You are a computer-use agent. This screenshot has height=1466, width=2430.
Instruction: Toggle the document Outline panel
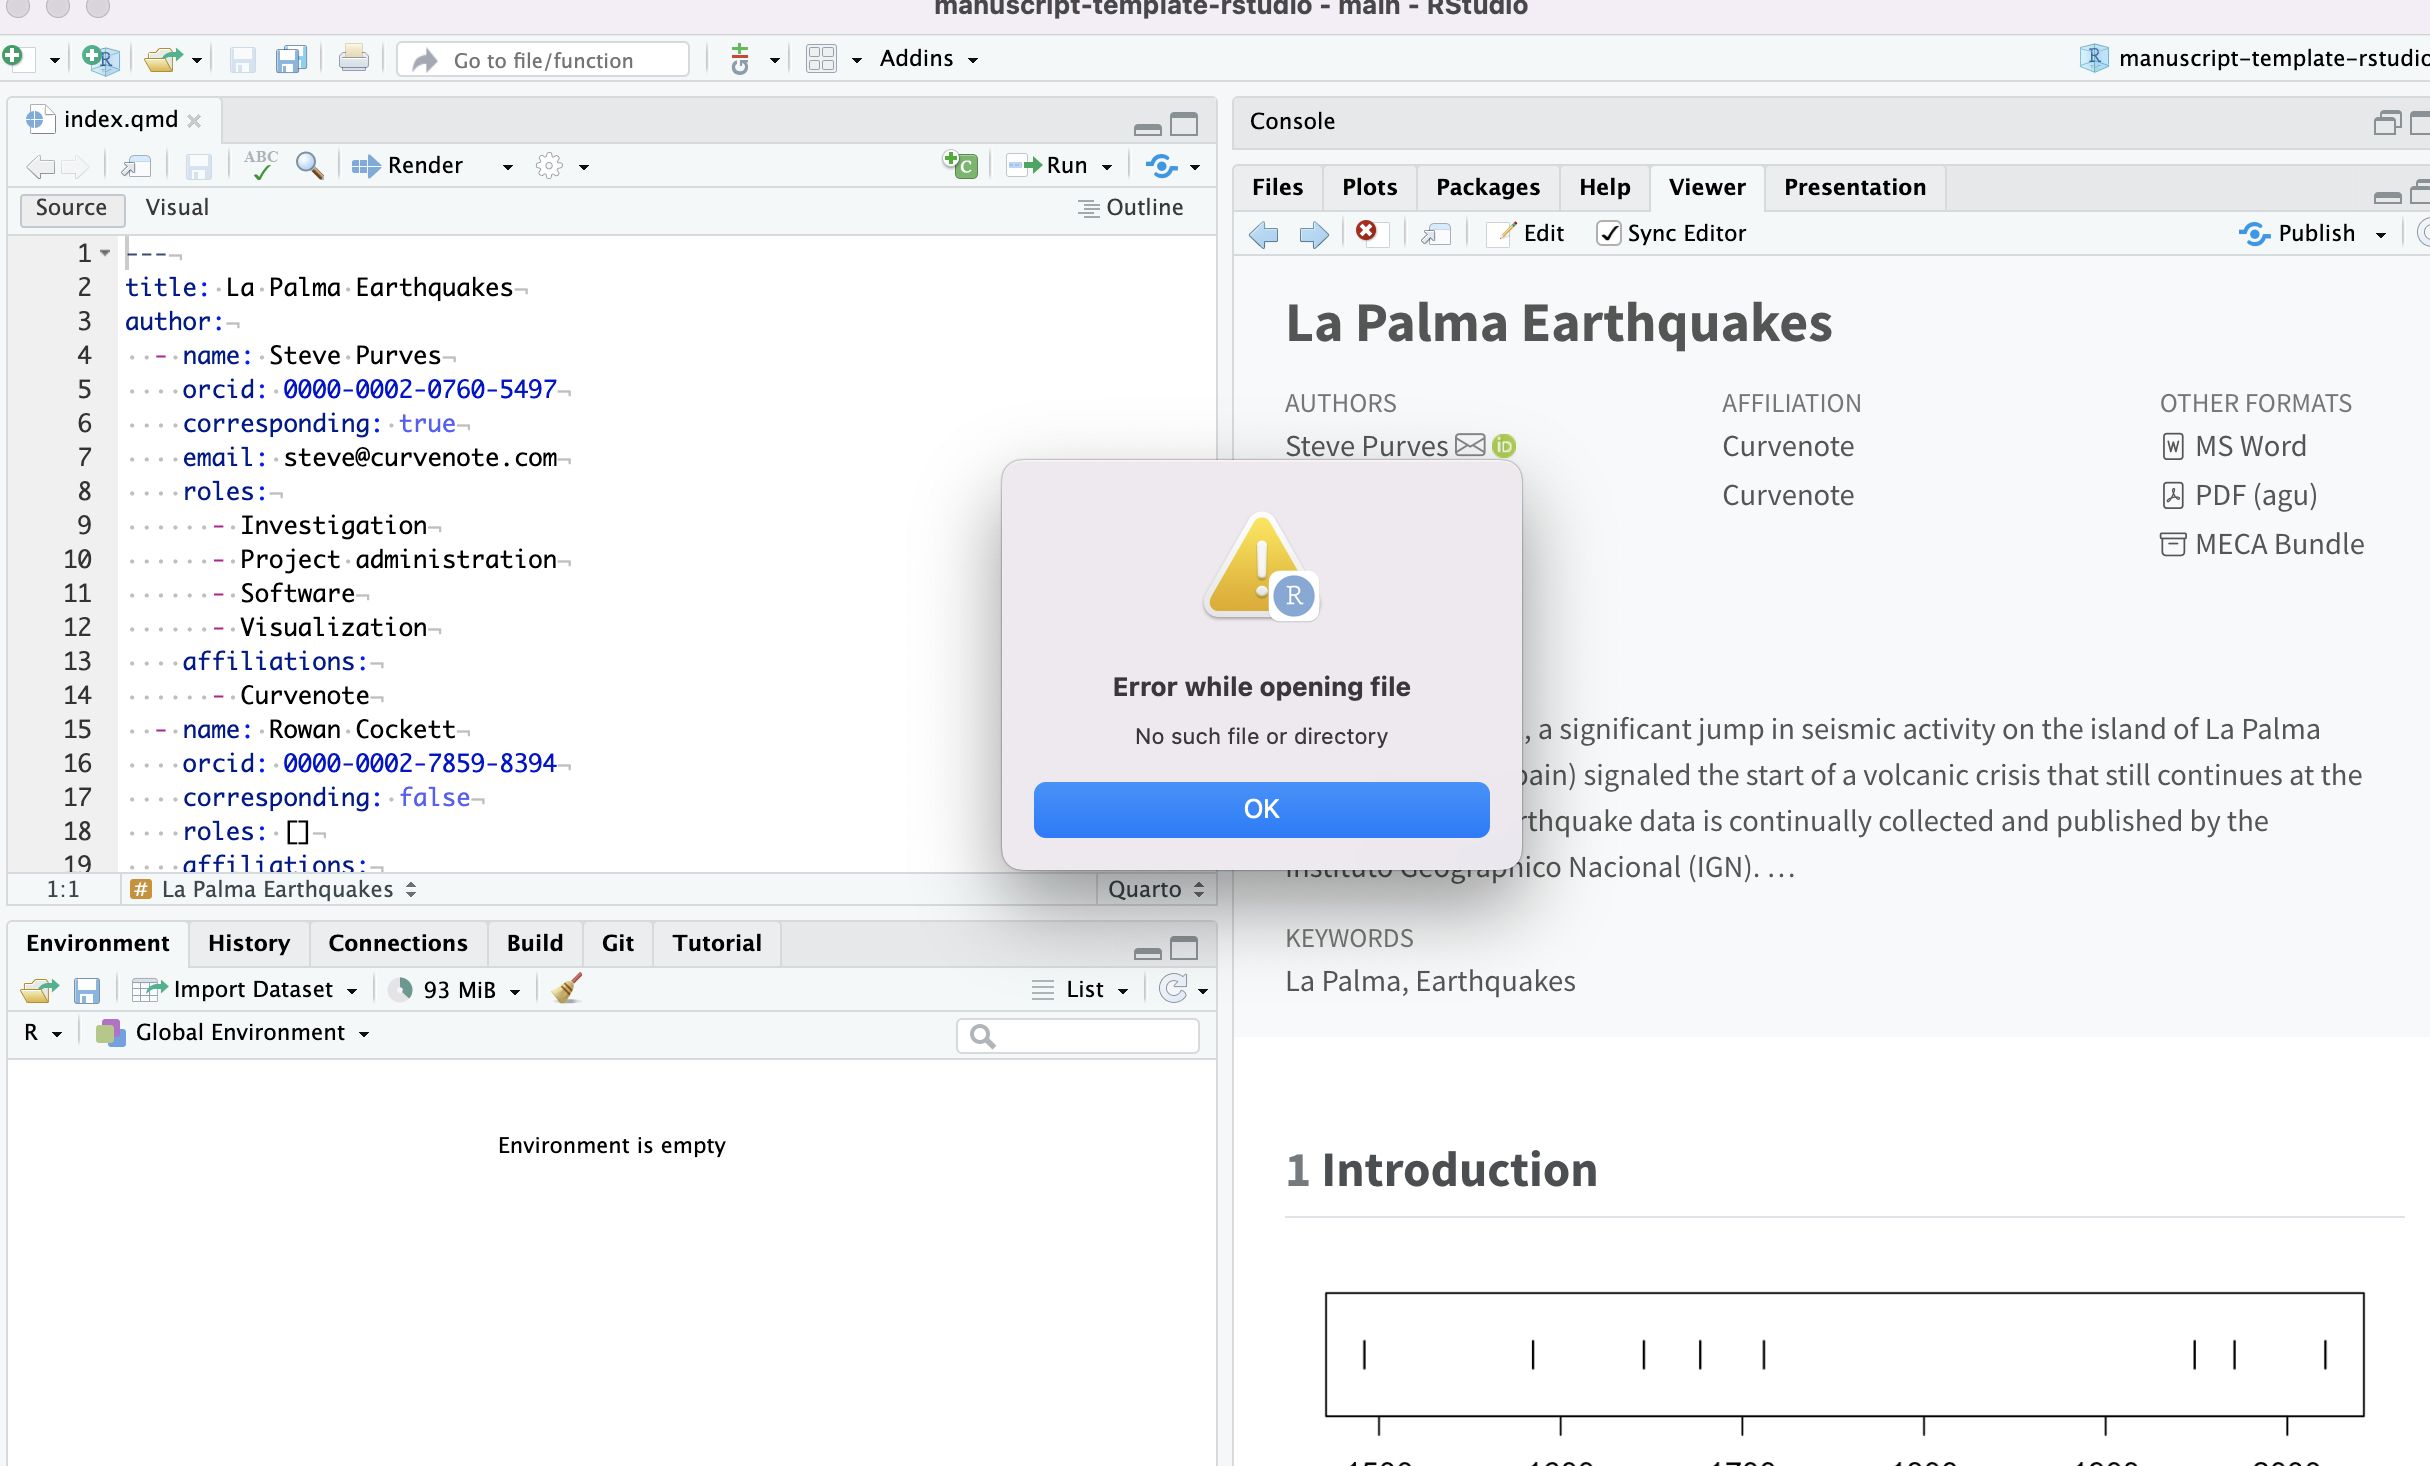[1131, 207]
